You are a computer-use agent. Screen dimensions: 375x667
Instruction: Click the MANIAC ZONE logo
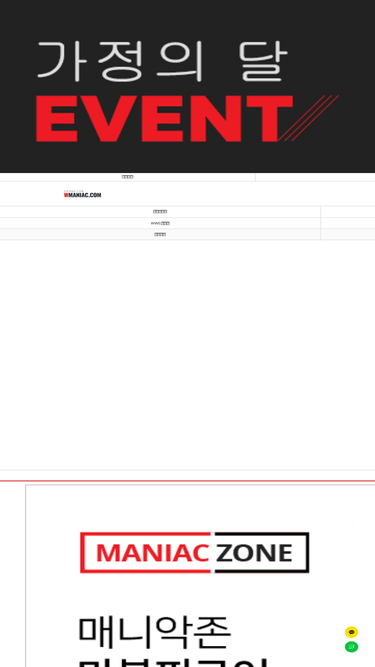(194, 553)
